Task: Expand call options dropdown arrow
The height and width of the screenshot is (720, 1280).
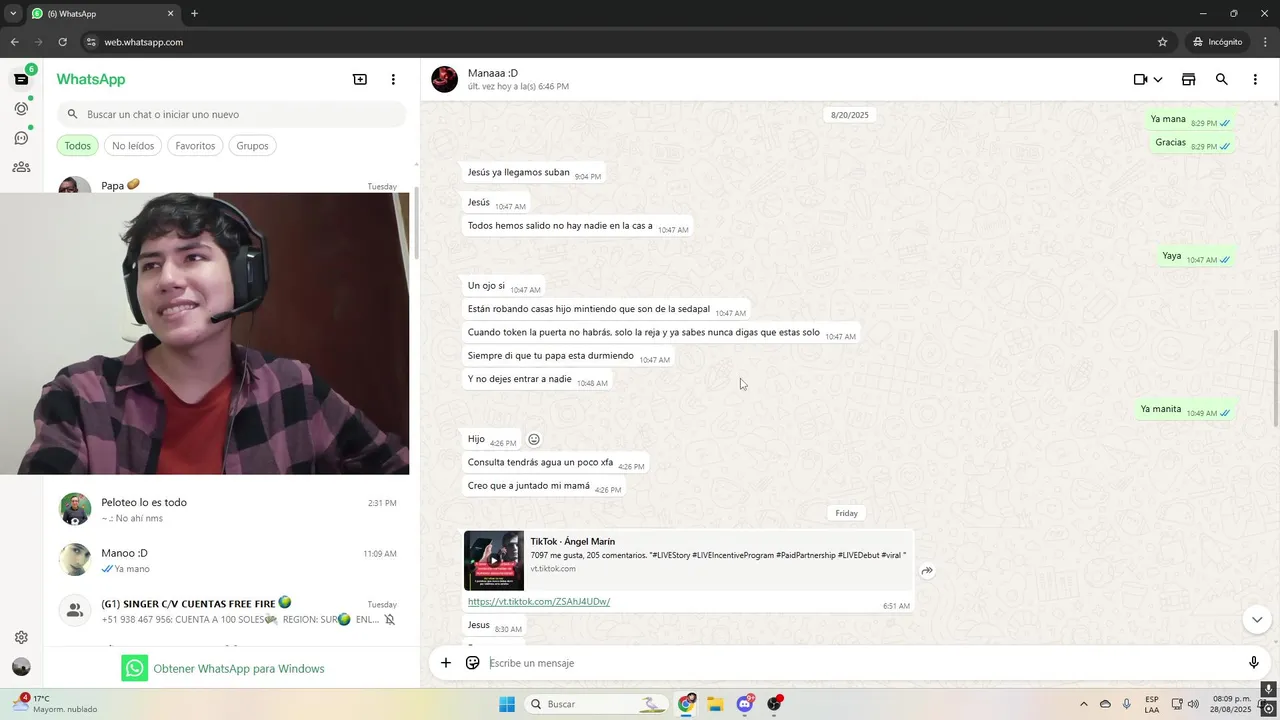Action: 1158,79
